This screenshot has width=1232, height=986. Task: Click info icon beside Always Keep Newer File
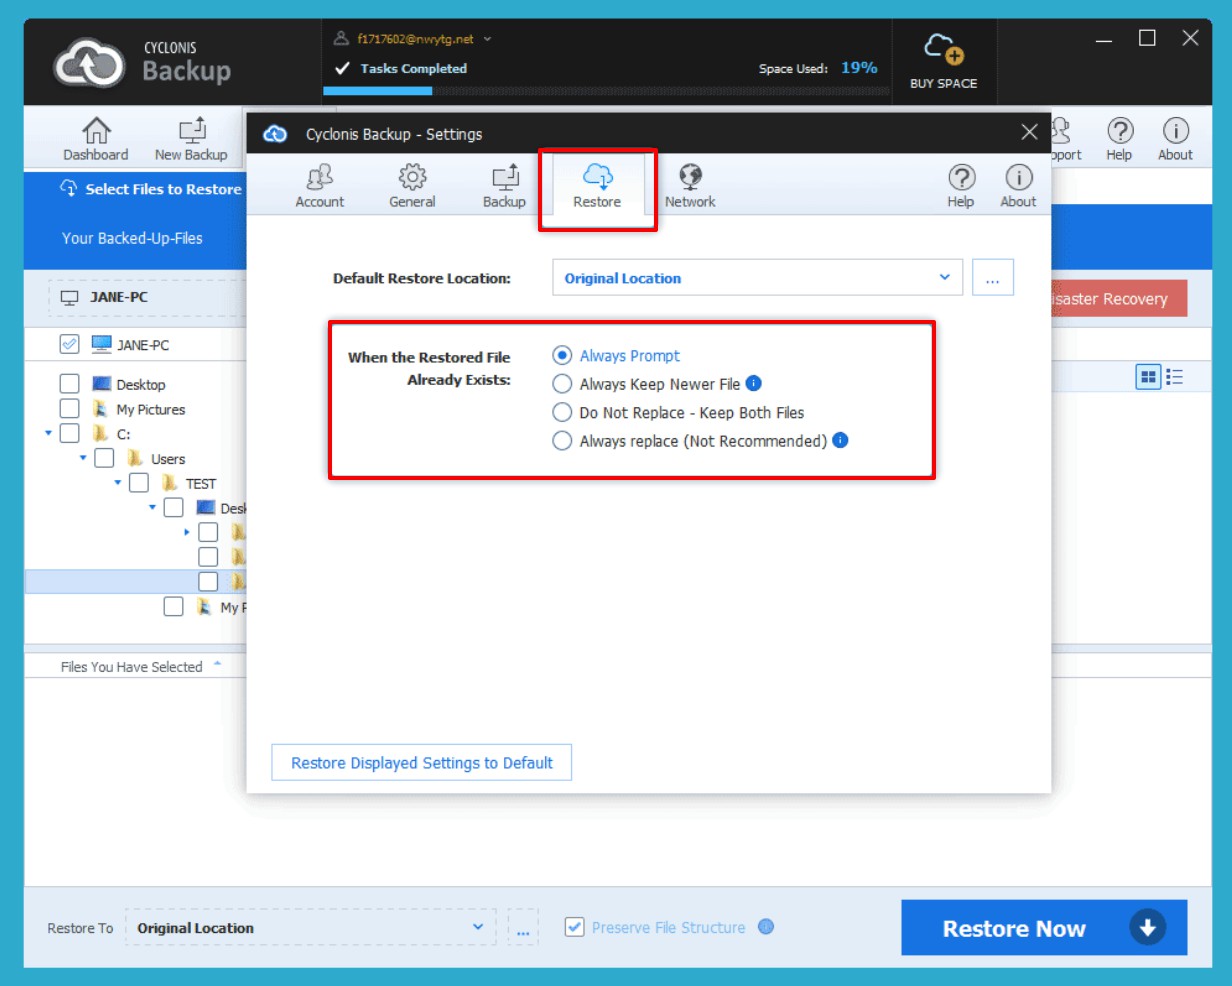pos(754,383)
